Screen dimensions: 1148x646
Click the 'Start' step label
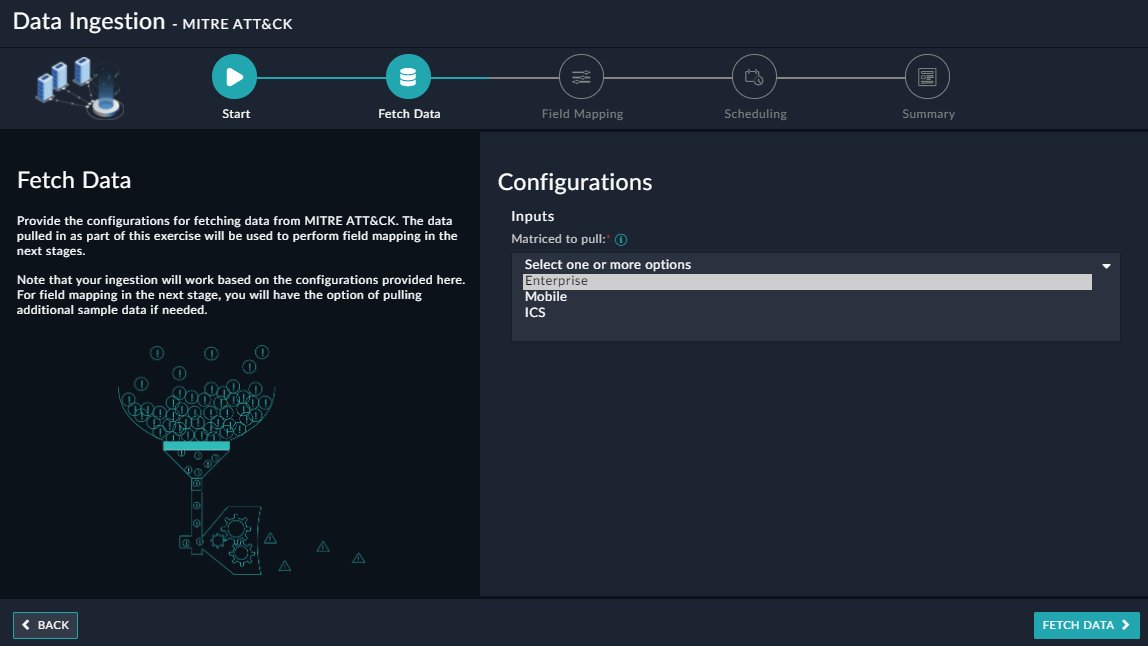[236, 114]
